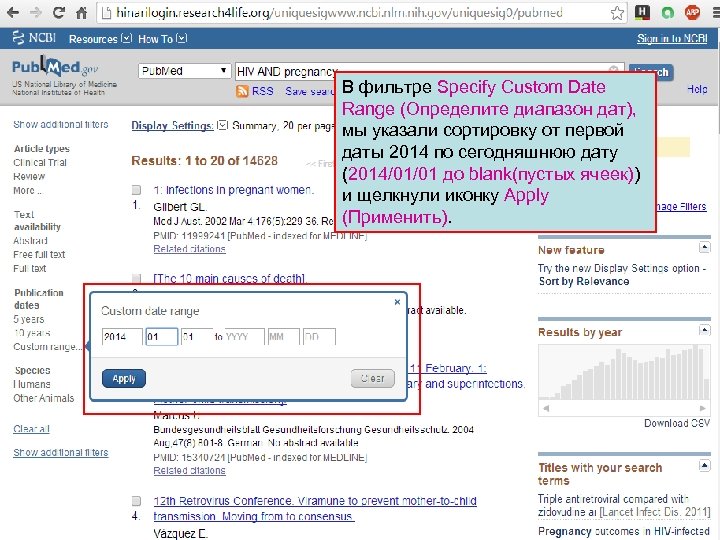Viewport: 720px width, 540px height.
Task: Click the browser back arrow
Action: (x=13, y=12)
